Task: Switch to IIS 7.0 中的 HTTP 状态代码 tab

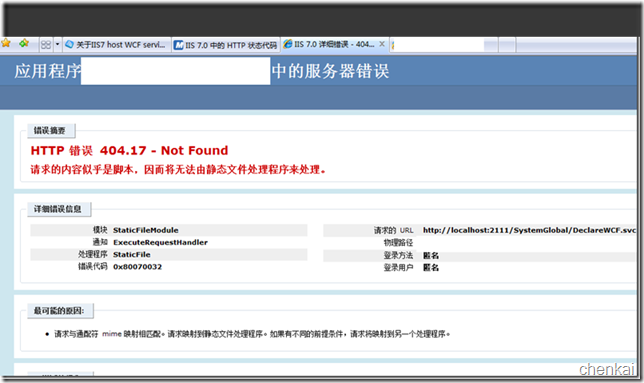Action: pyautogui.click(x=226, y=45)
